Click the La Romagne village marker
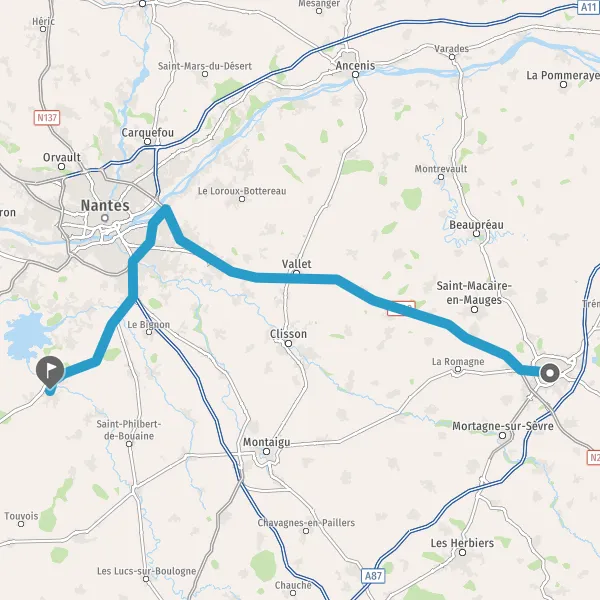 pos(458,369)
